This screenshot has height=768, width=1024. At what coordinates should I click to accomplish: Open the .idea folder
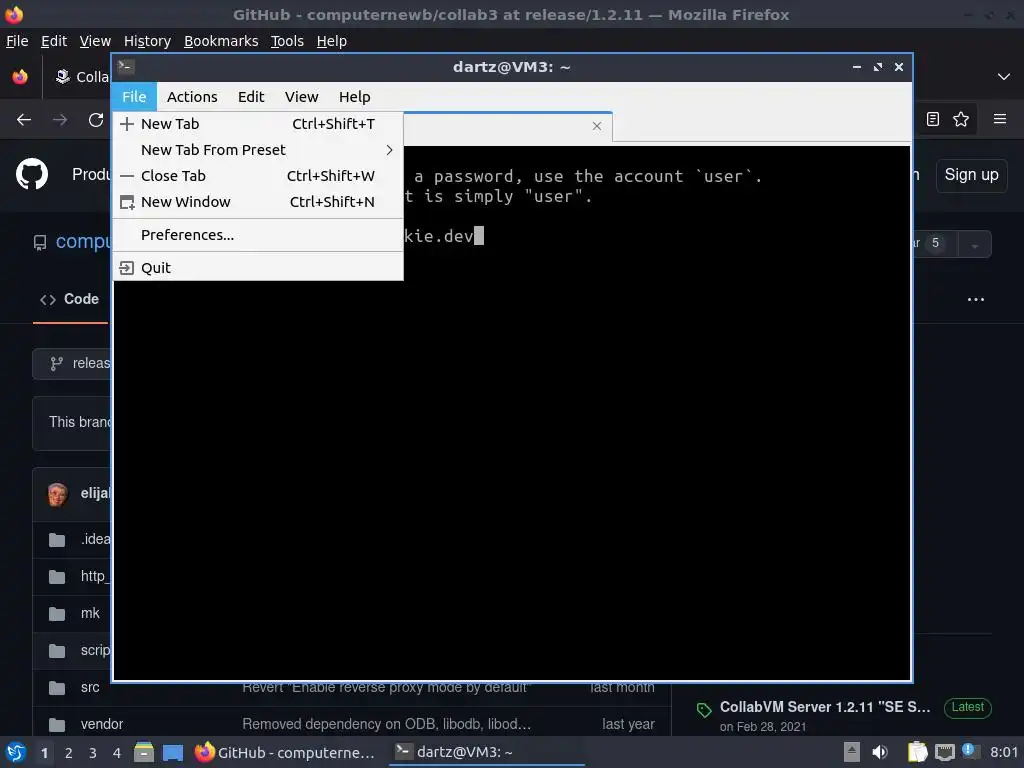coord(95,539)
